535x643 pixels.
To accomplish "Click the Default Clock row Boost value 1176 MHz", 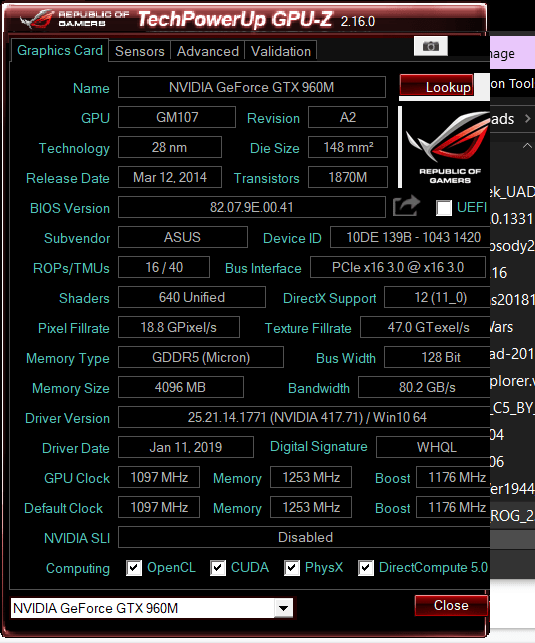I will coord(453,507).
